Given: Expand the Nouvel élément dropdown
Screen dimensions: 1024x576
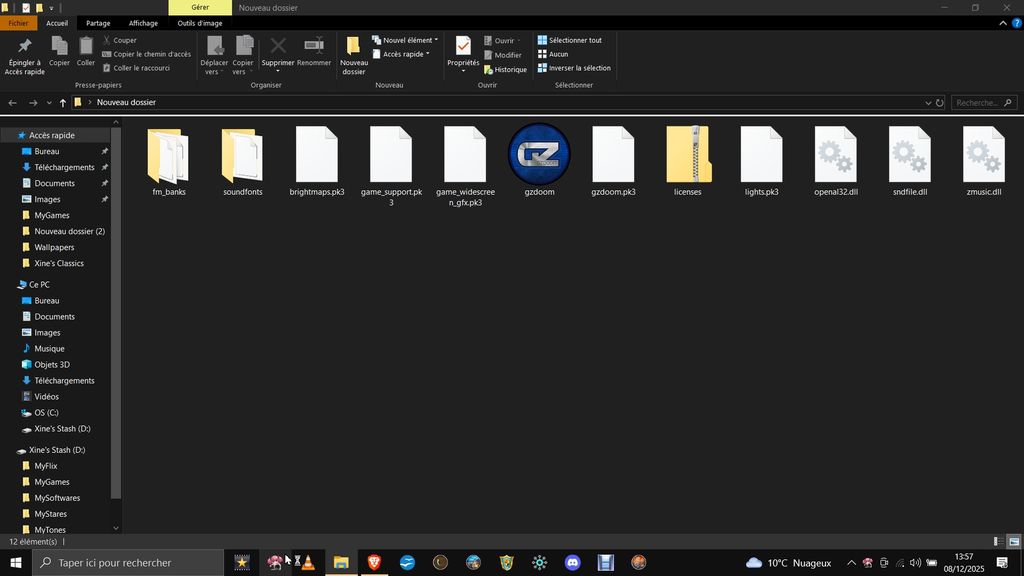Looking at the screenshot, I should click(410, 41).
